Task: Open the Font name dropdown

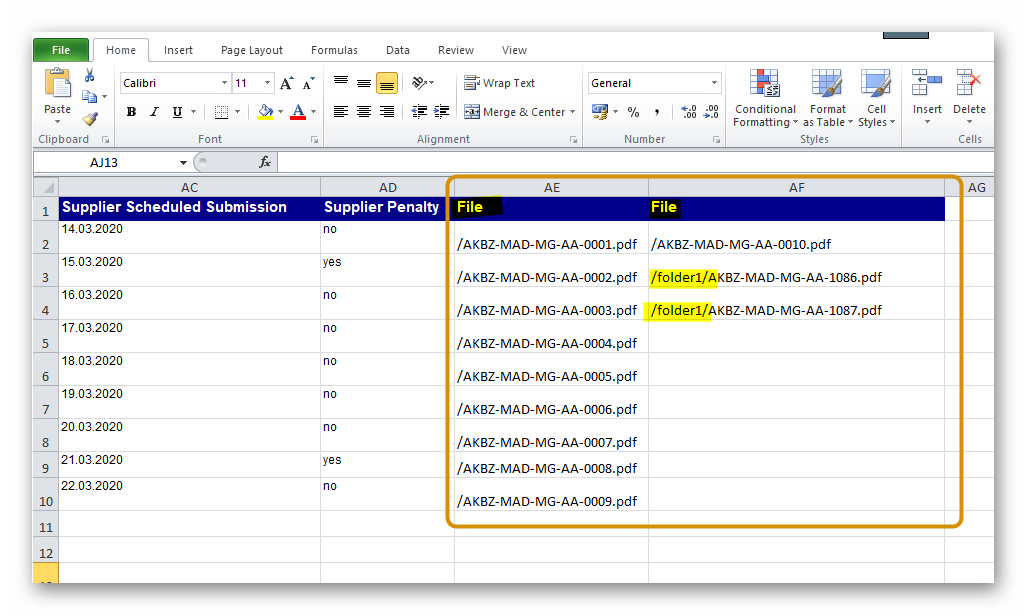Action: (226, 82)
